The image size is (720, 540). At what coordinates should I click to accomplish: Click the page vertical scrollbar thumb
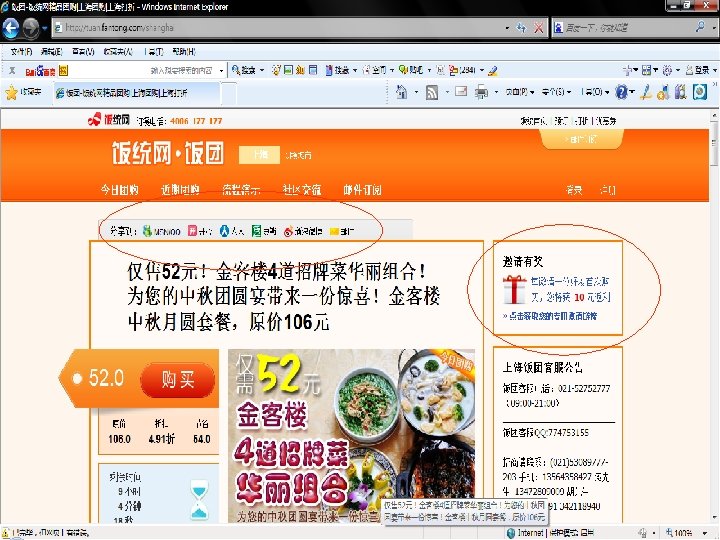coord(714,144)
